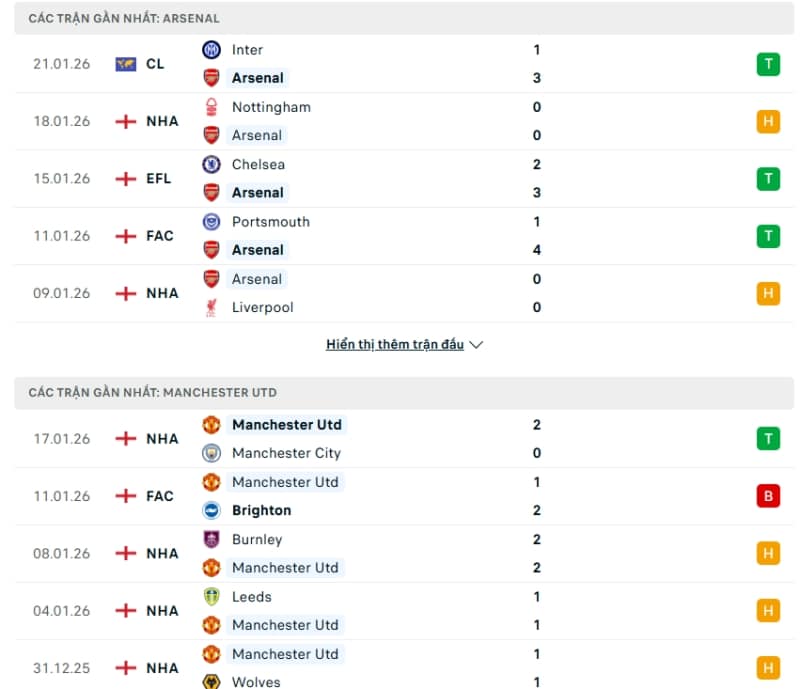Expand Hiển thị thêm trận đấu chevron
The height and width of the screenshot is (689, 800).
476,343
